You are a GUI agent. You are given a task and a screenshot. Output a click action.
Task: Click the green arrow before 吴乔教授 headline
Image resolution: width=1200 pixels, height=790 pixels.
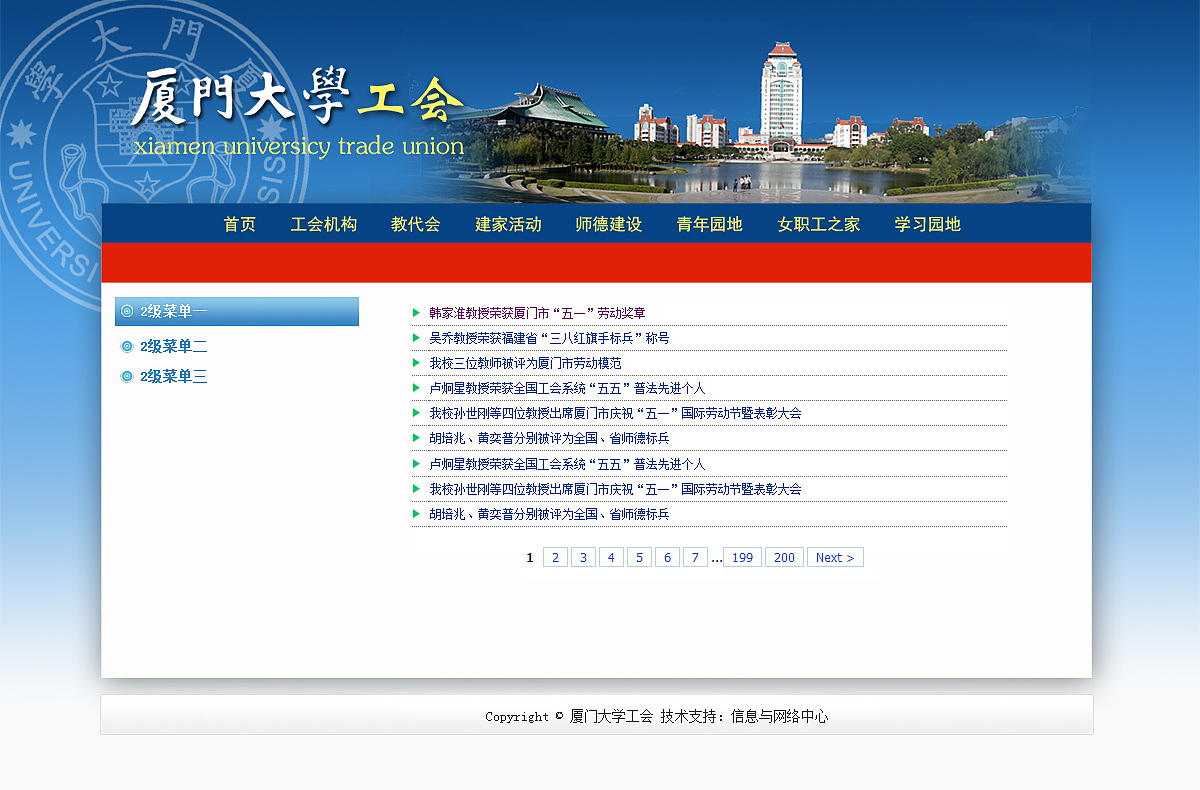pyautogui.click(x=416, y=337)
